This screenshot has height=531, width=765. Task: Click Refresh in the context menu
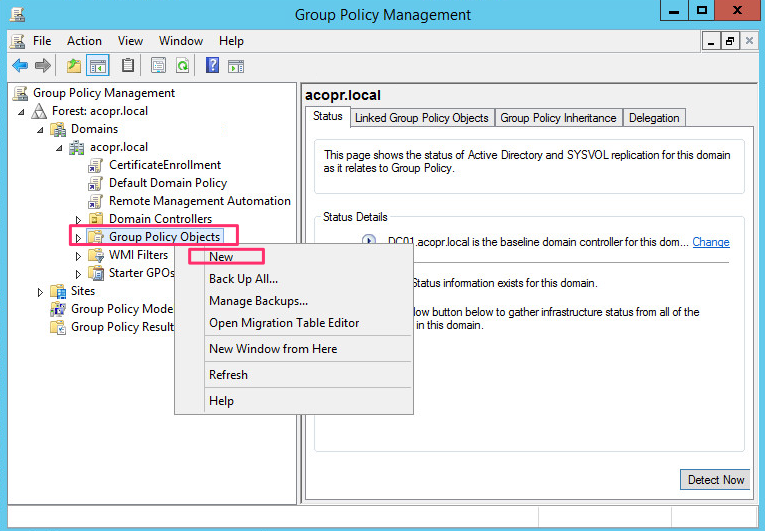(294, 374)
